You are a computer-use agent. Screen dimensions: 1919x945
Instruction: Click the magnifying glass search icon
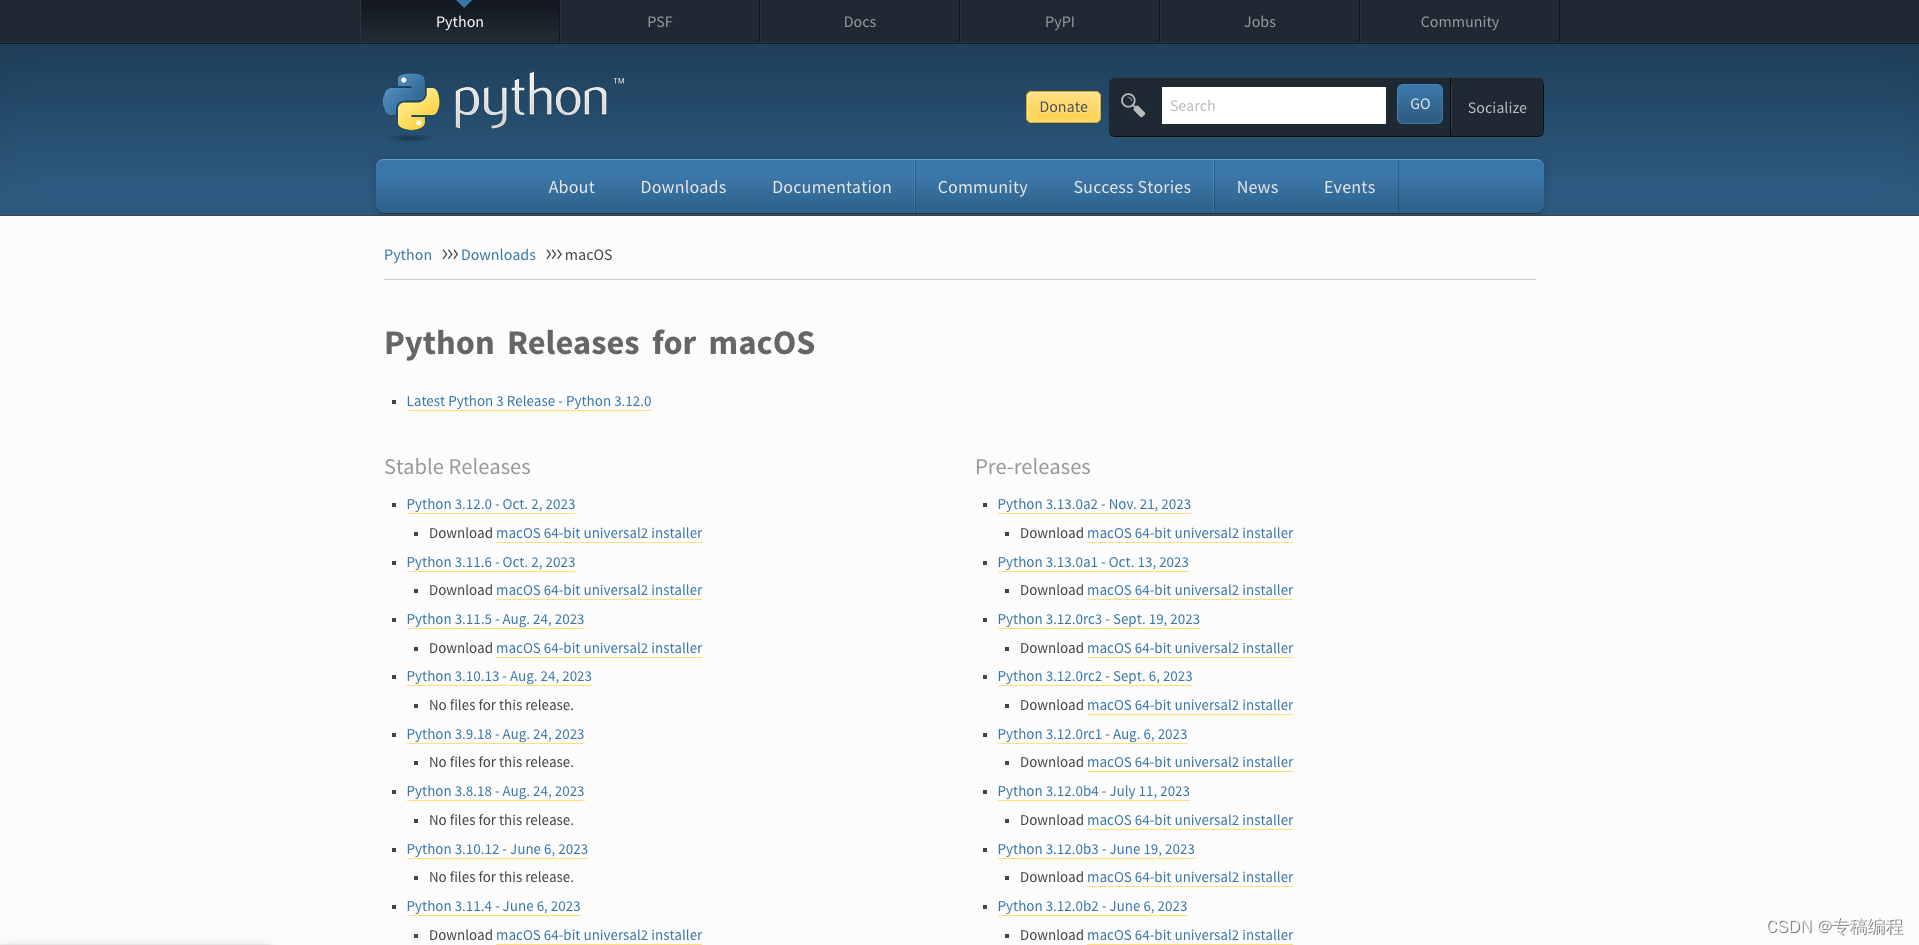point(1133,105)
